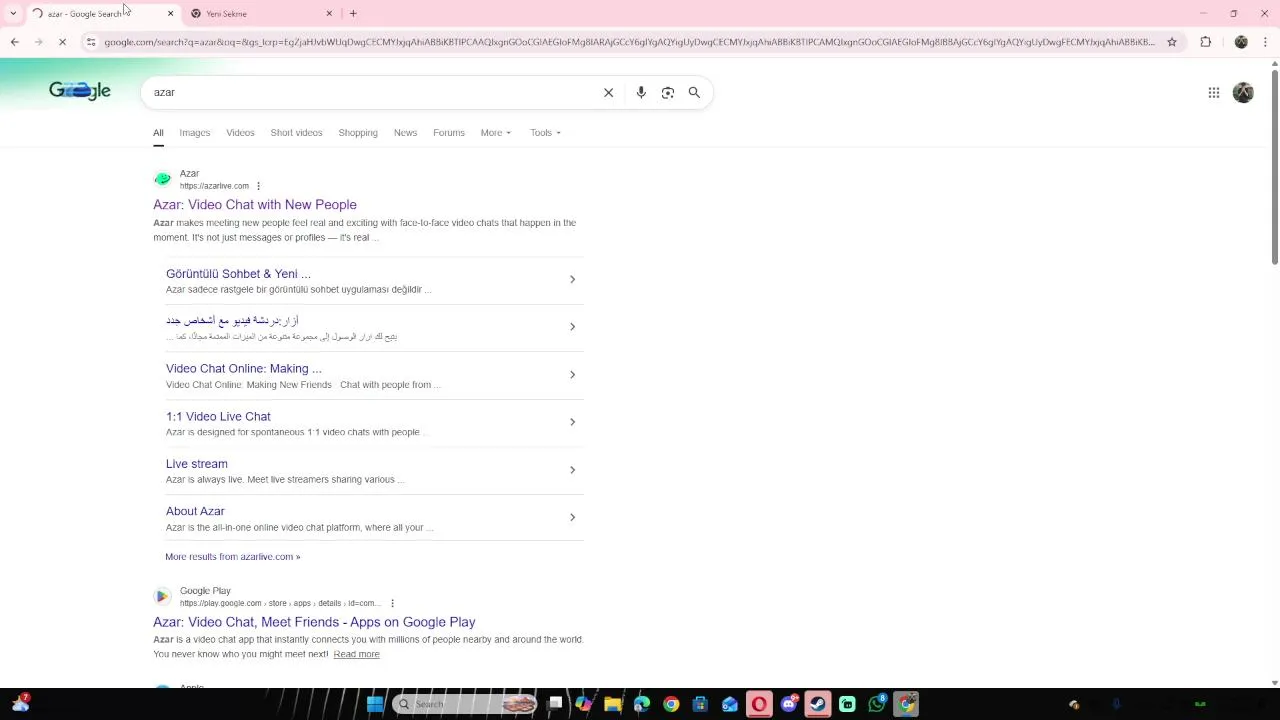The image size is (1280, 720).
Task: Open Discord from the taskbar
Action: [x=789, y=704]
